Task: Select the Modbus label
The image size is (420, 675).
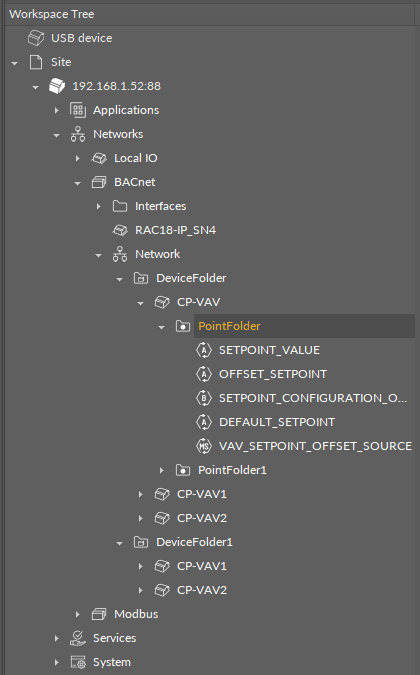Action: click(136, 614)
